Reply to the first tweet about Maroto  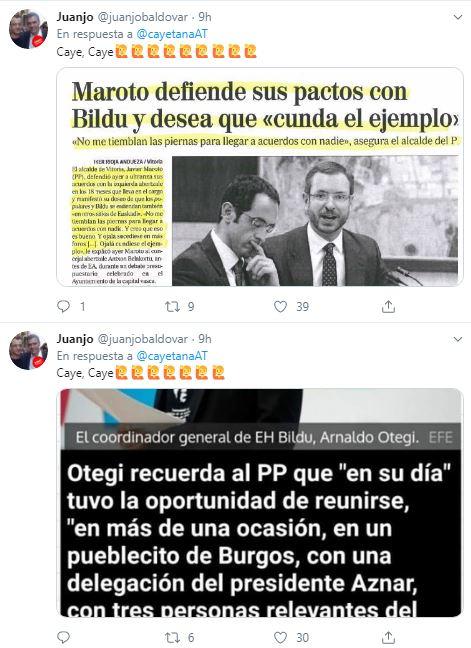[63, 306]
